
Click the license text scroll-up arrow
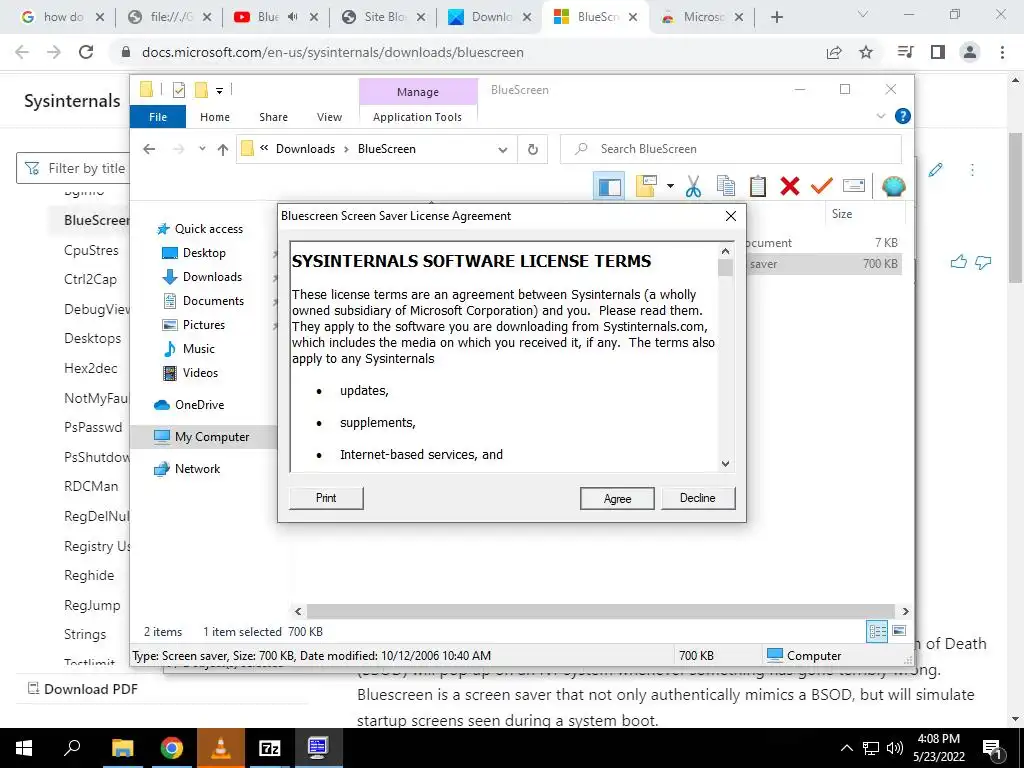725,251
